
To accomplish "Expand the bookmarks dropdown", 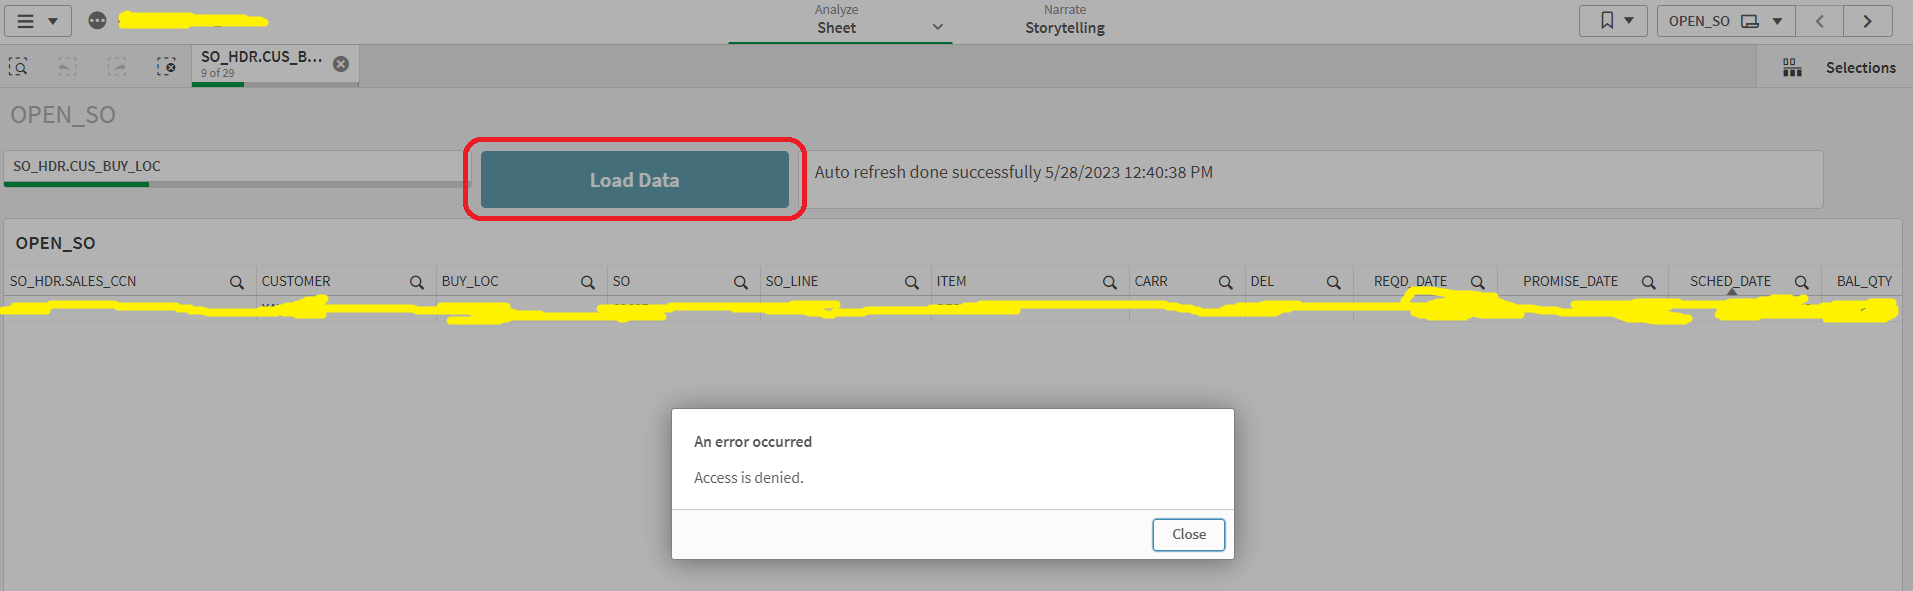I will [x=1613, y=21].
